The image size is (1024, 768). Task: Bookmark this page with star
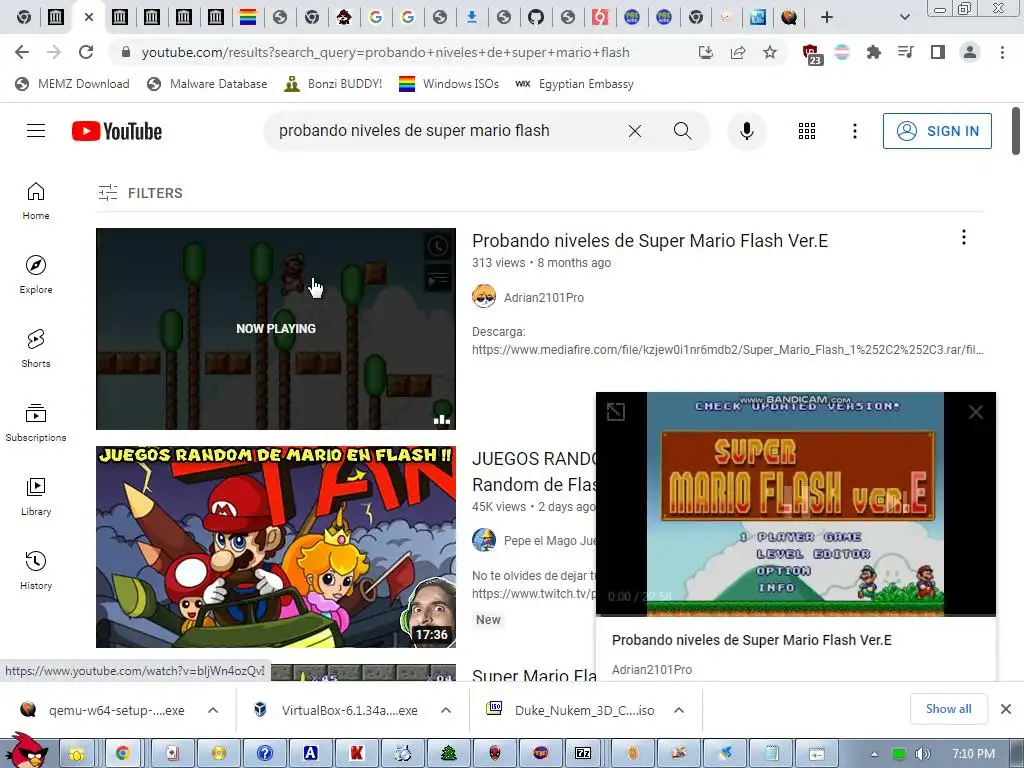tap(770, 52)
